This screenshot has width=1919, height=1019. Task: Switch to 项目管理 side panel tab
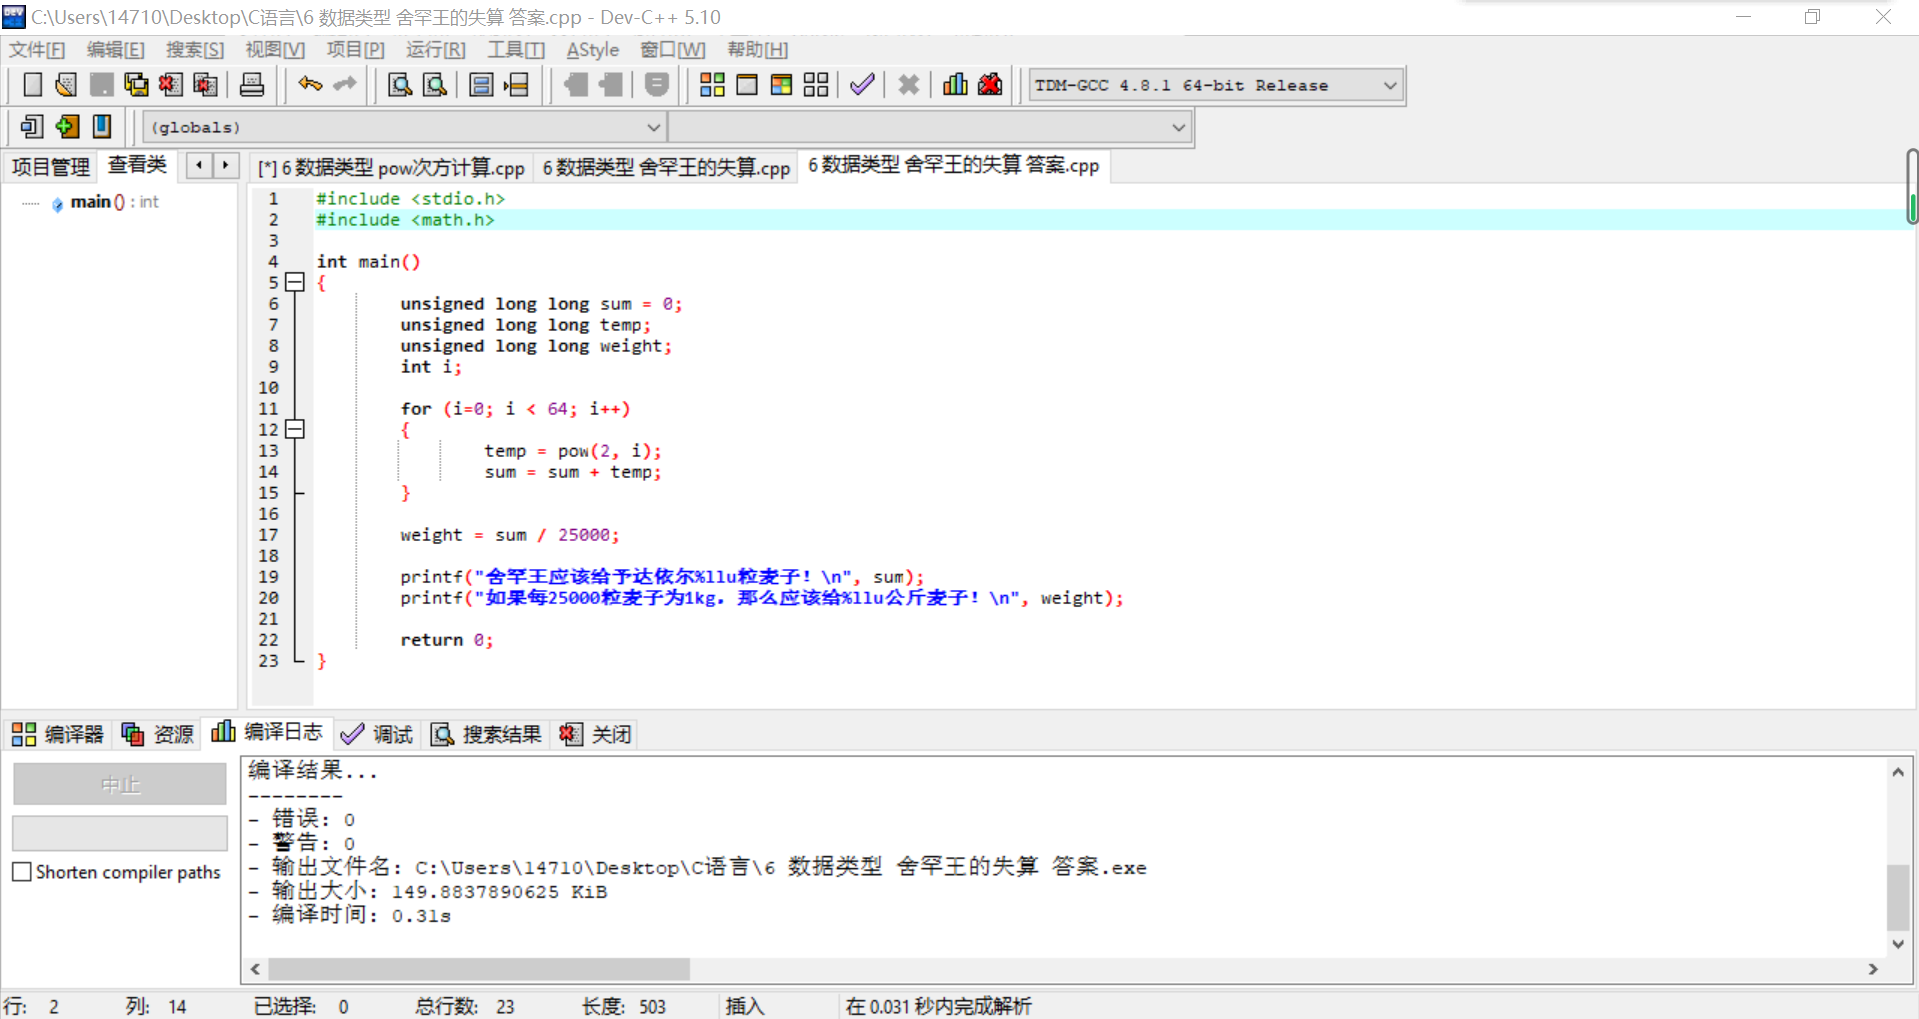[50, 167]
